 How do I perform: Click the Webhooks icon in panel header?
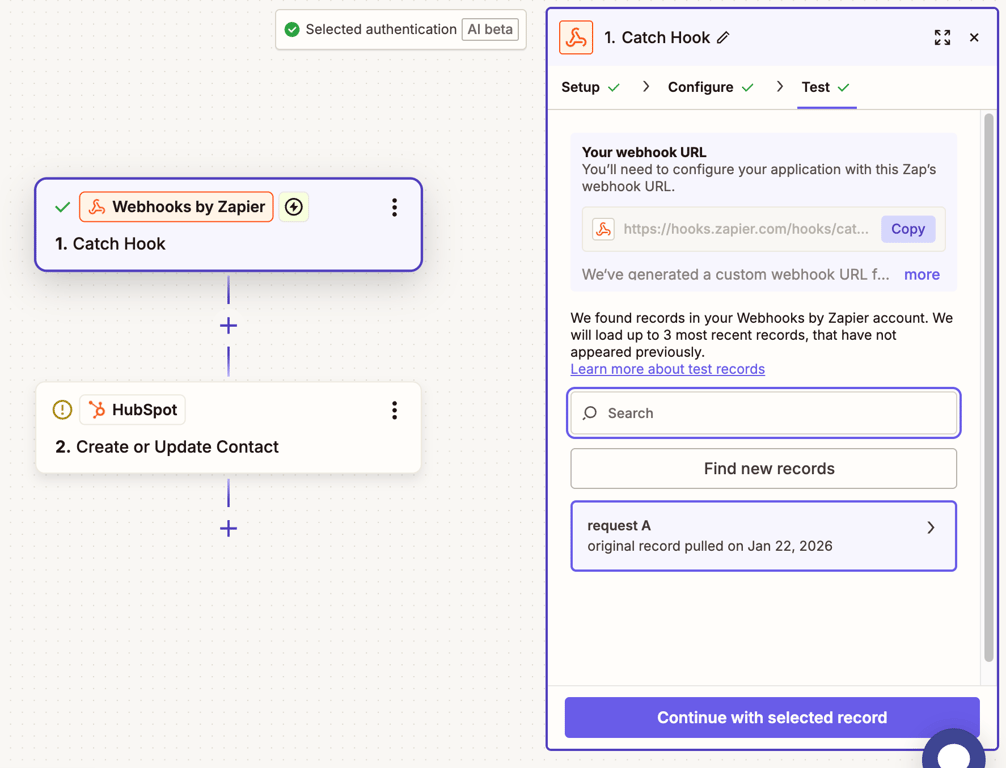pos(576,38)
